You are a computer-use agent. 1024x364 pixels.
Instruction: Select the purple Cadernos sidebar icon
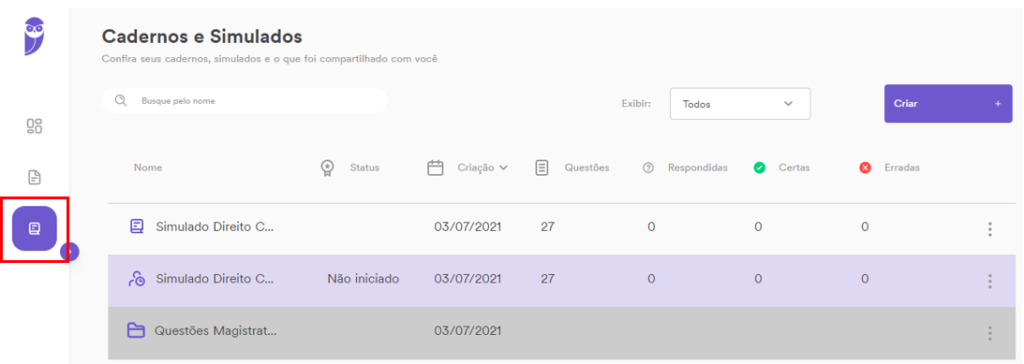(35, 228)
